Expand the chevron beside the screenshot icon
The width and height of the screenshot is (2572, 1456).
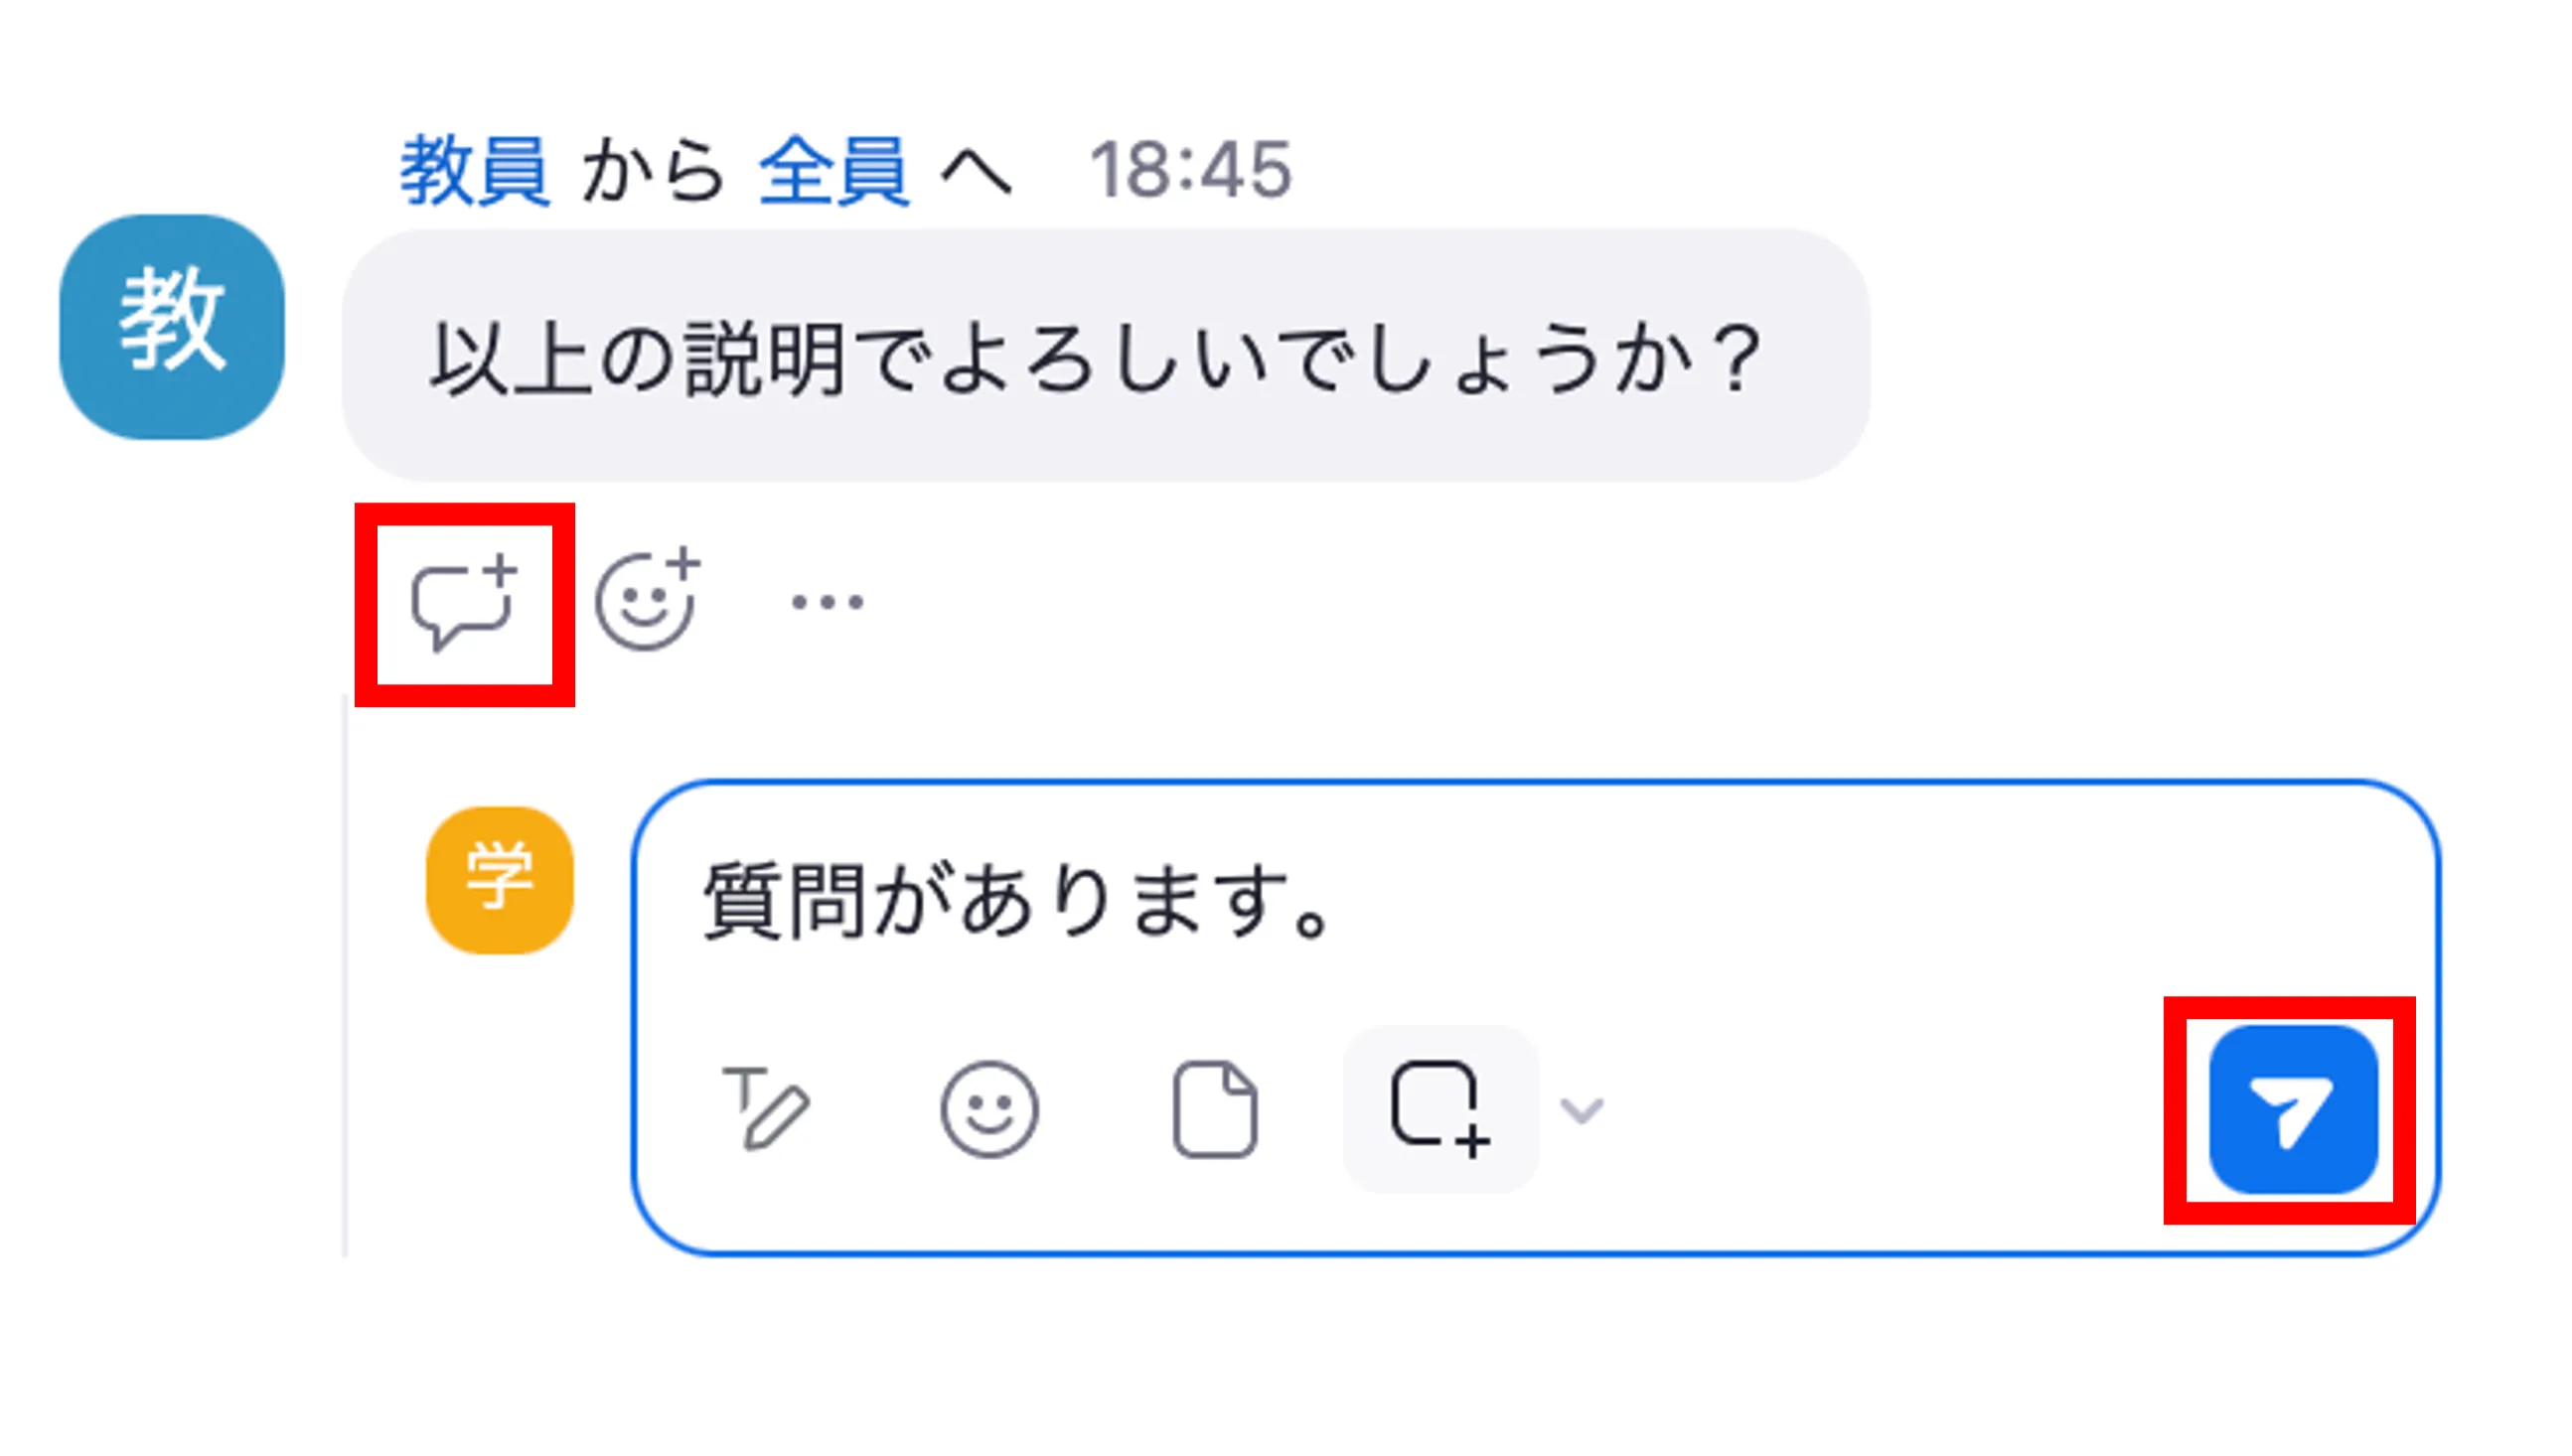point(1582,1110)
